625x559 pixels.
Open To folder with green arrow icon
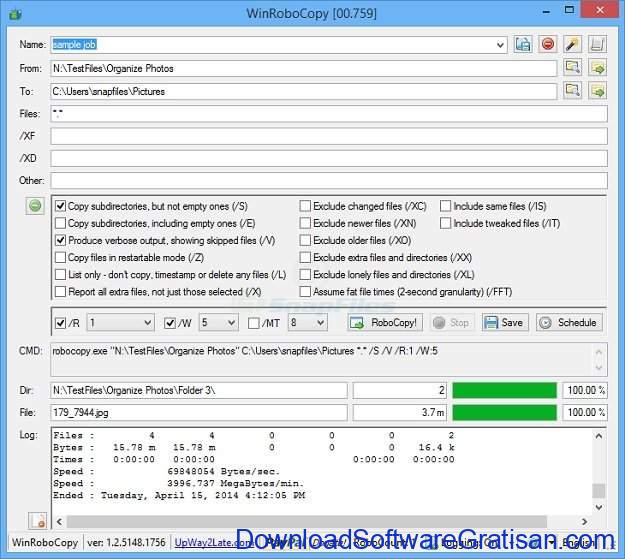point(597,91)
